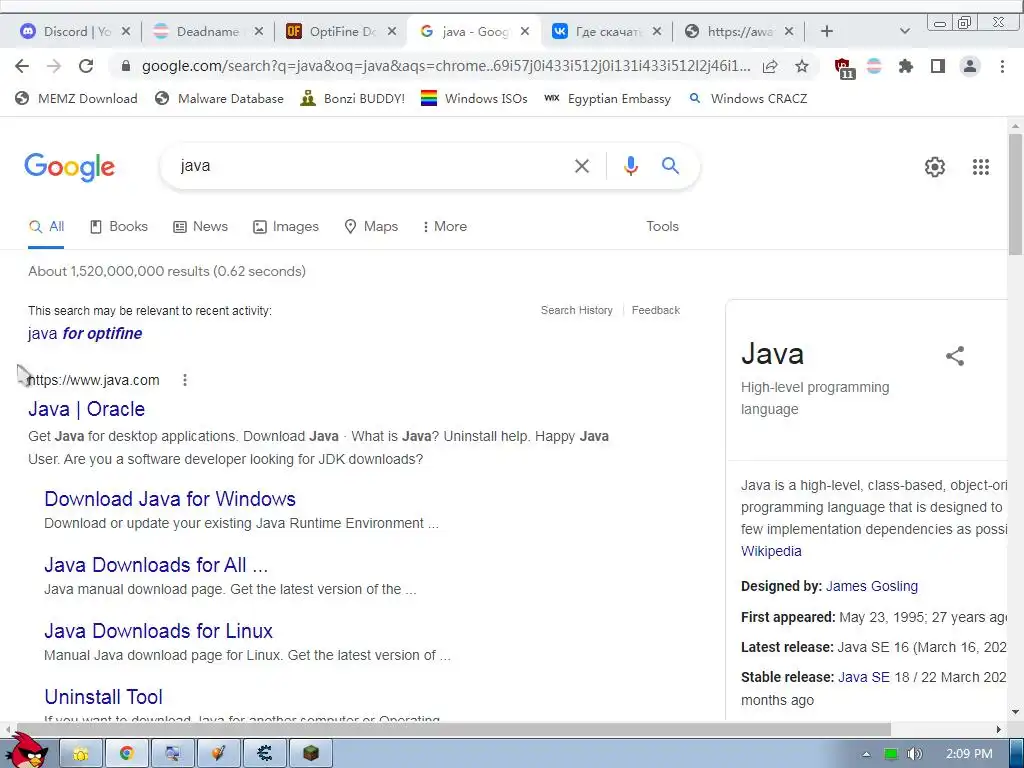
Task: Open Chrome from the taskbar
Action: (x=127, y=754)
